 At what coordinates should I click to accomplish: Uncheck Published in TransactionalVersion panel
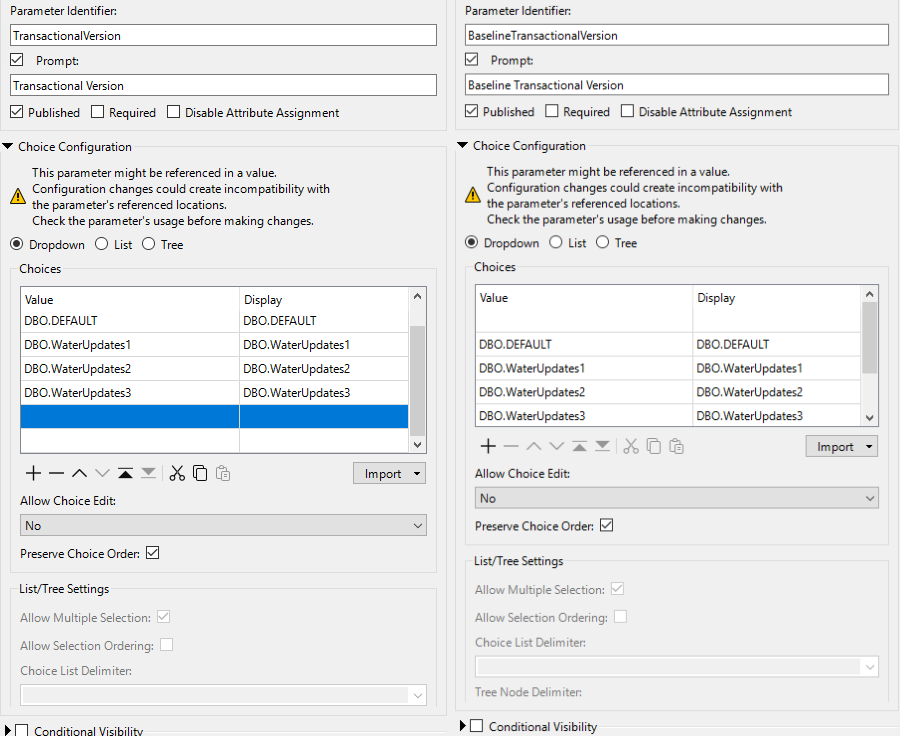[17, 111]
